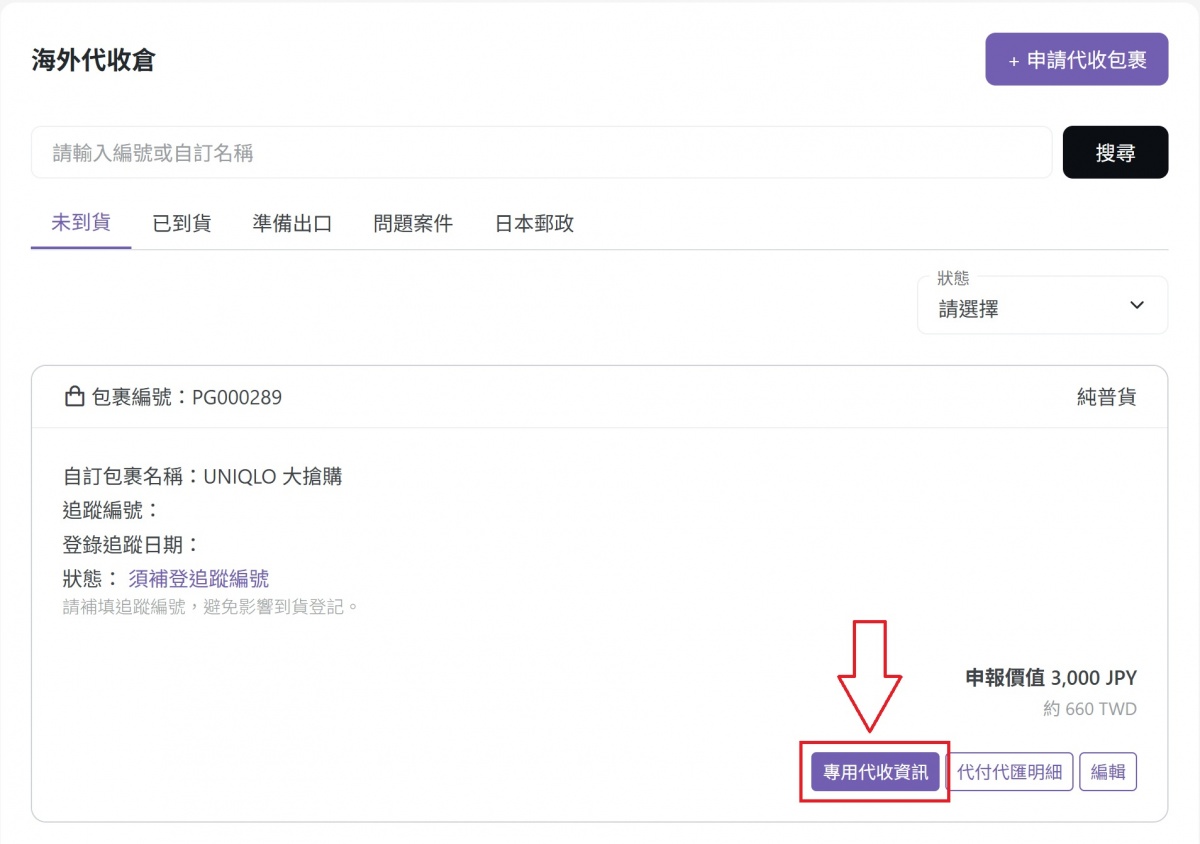The height and width of the screenshot is (844, 1200).
Task: Click the 編輯 button
Action: (x=1108, y=772)
